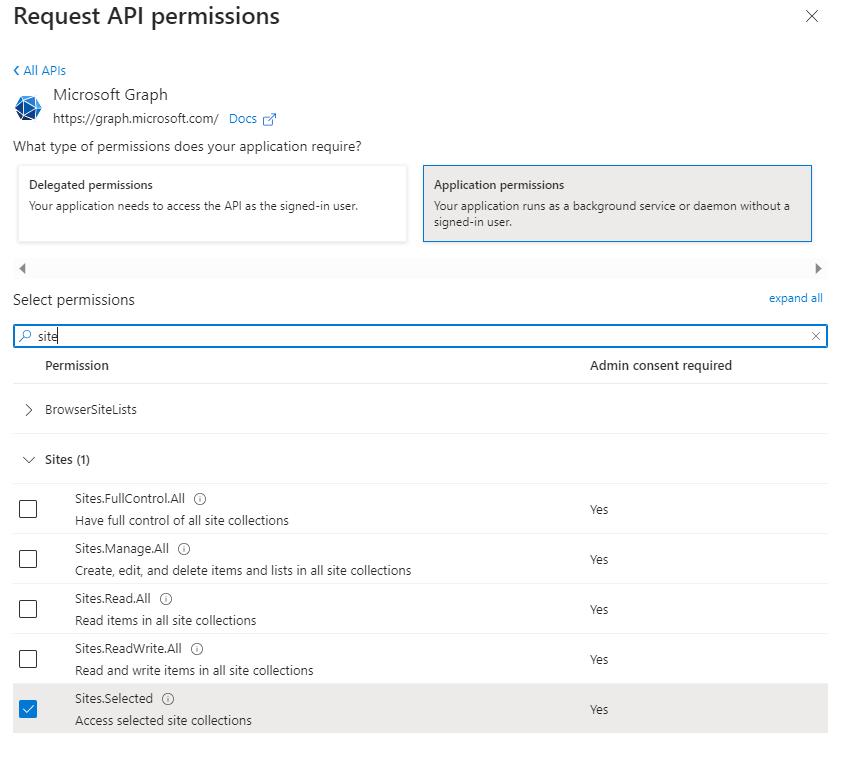Show info for Sites.Read.All

tap(166, 599)
